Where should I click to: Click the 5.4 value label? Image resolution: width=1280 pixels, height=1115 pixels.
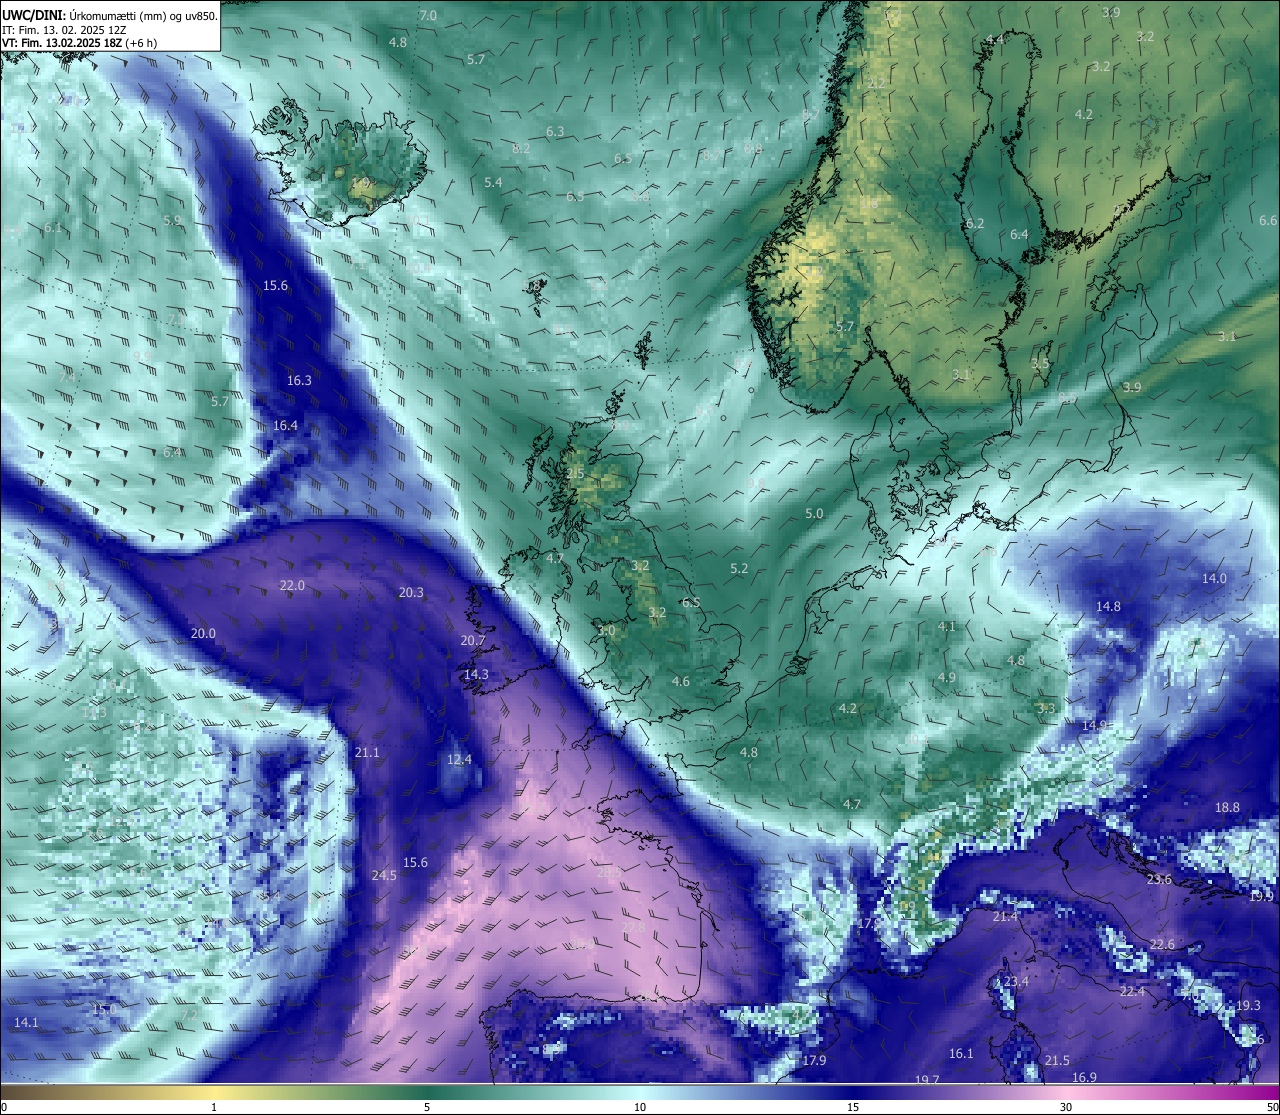pyautogui.click(x=493, y=182)
